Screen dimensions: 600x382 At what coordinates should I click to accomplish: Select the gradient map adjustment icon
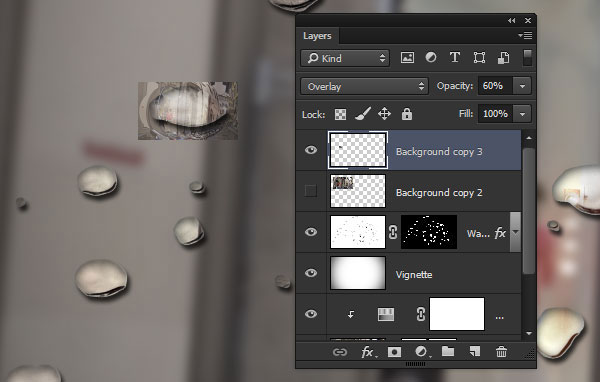(386, 314)
